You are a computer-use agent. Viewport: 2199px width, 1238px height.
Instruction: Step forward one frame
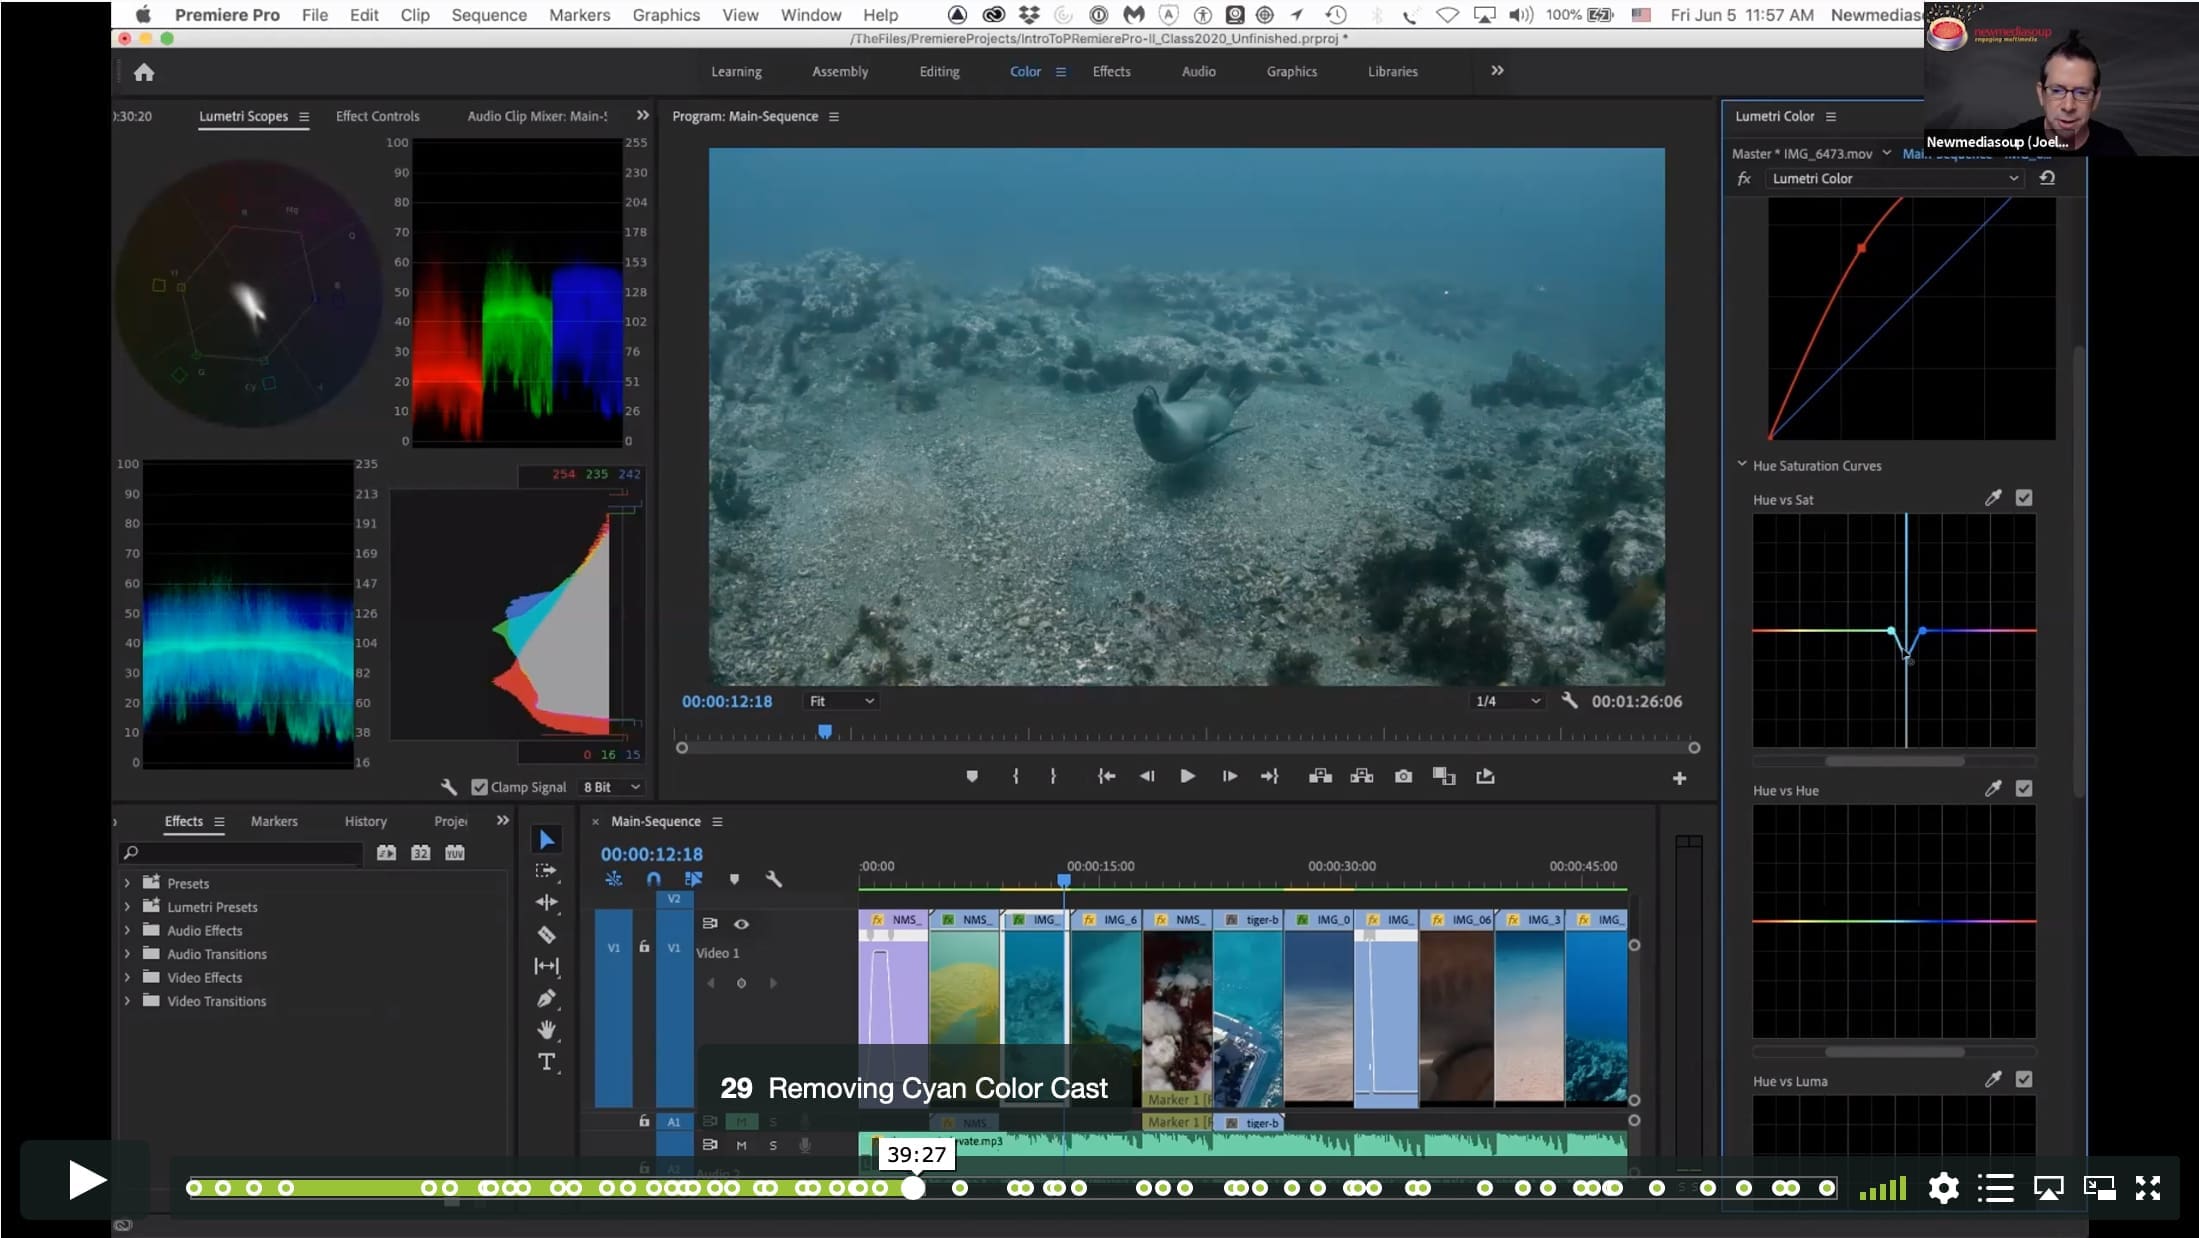1229,776
